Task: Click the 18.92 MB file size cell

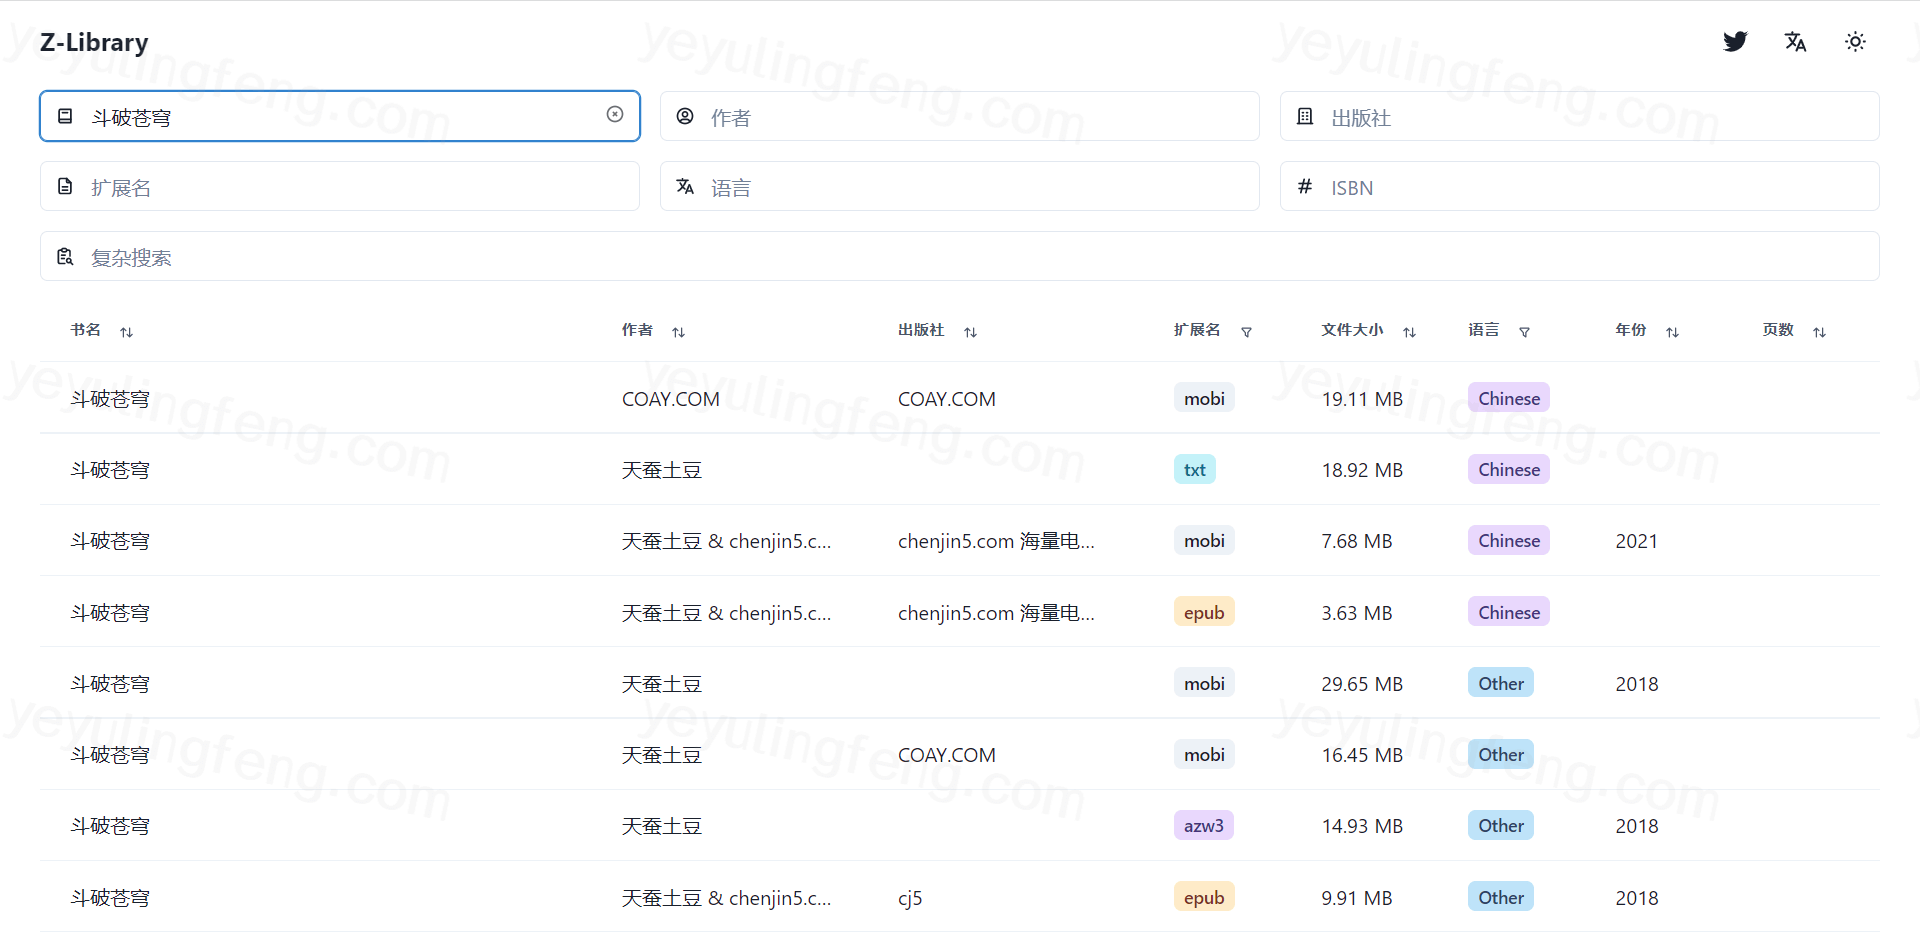Action: coord(1362,470)
